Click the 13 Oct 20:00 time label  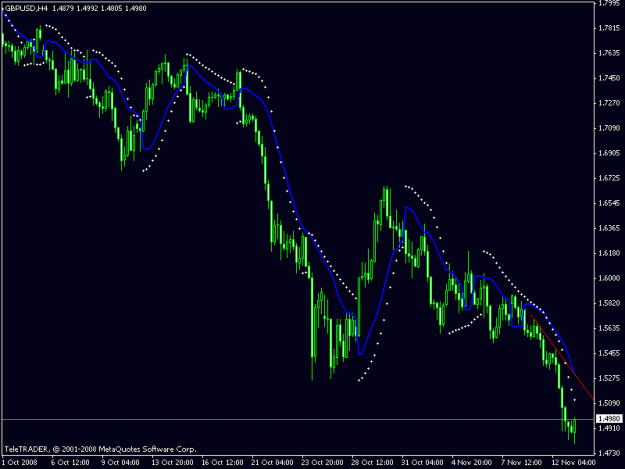(x=172, y=463)
